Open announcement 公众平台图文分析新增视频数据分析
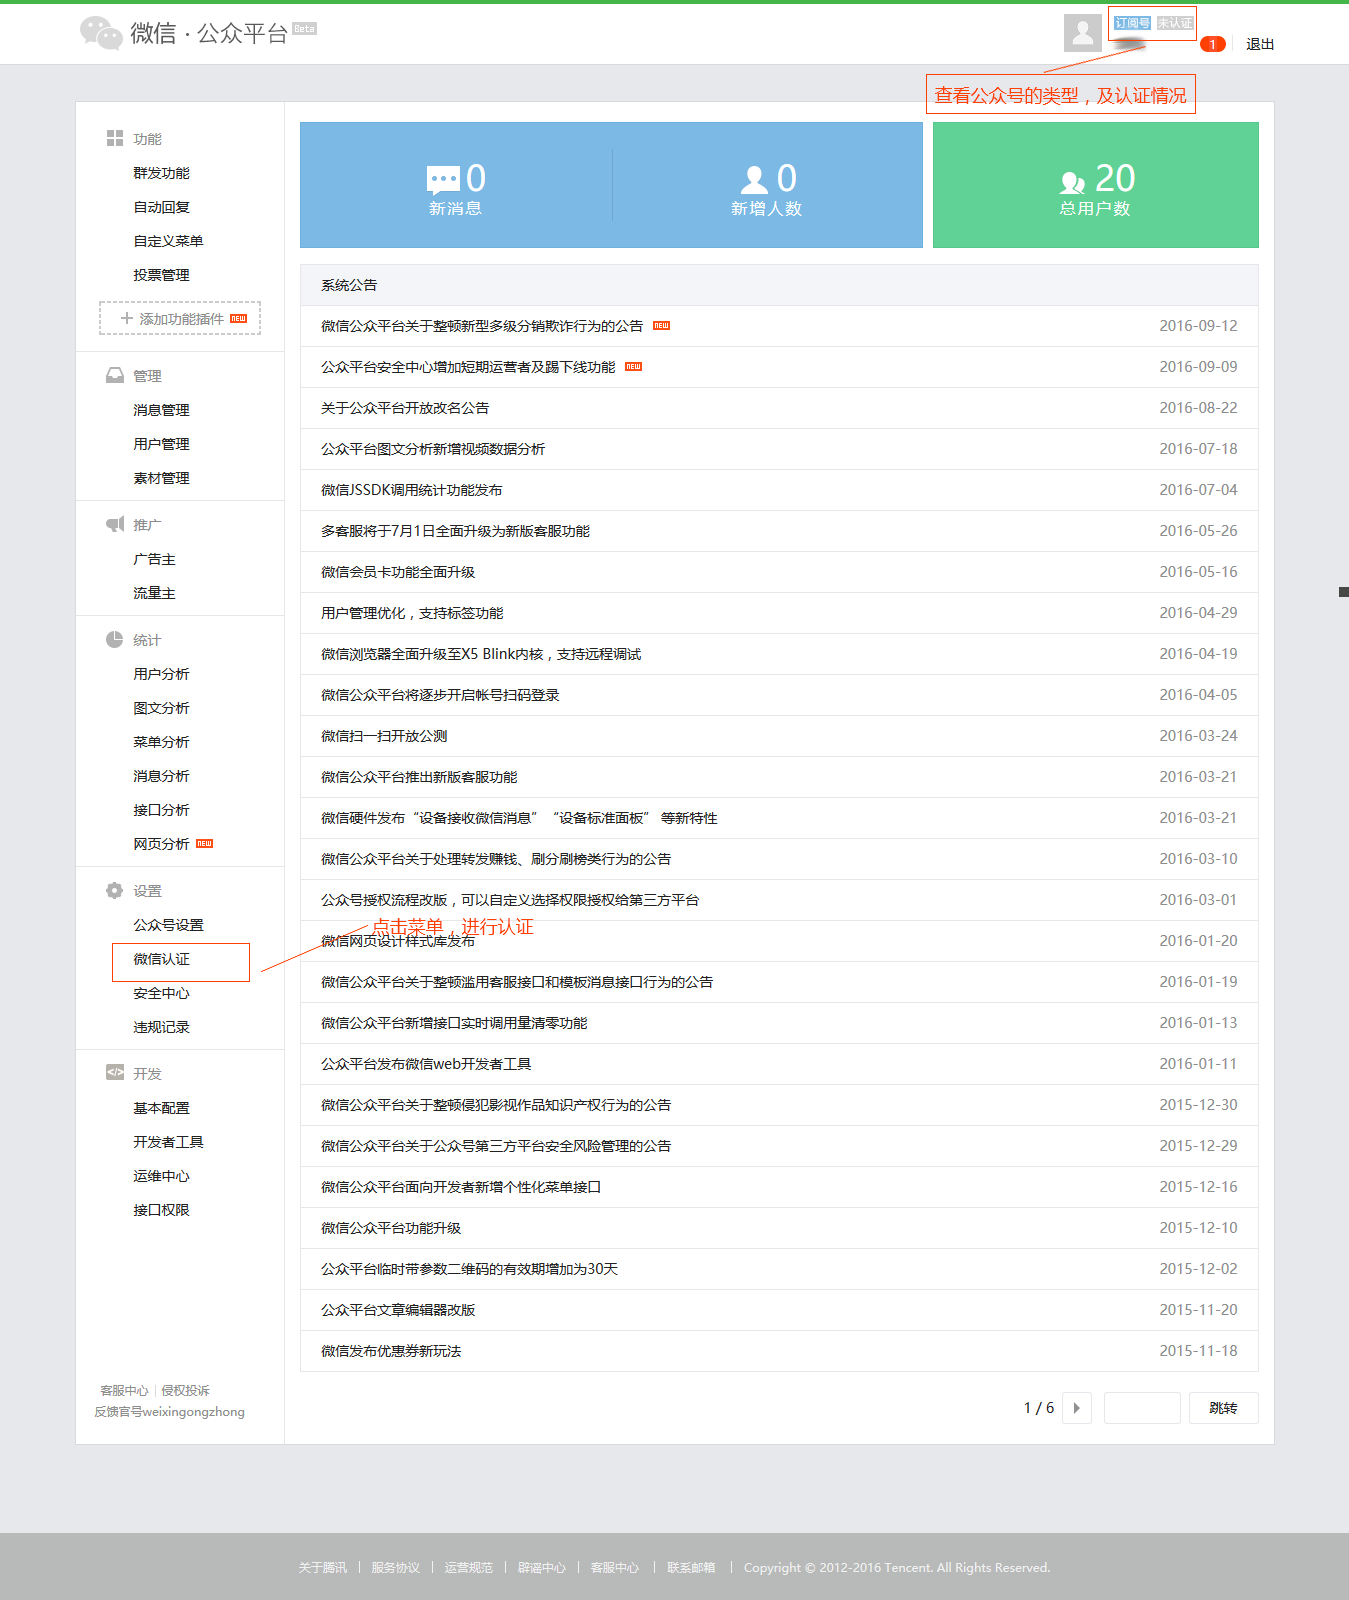The image size is (1349, 1600). pos(433,449)
